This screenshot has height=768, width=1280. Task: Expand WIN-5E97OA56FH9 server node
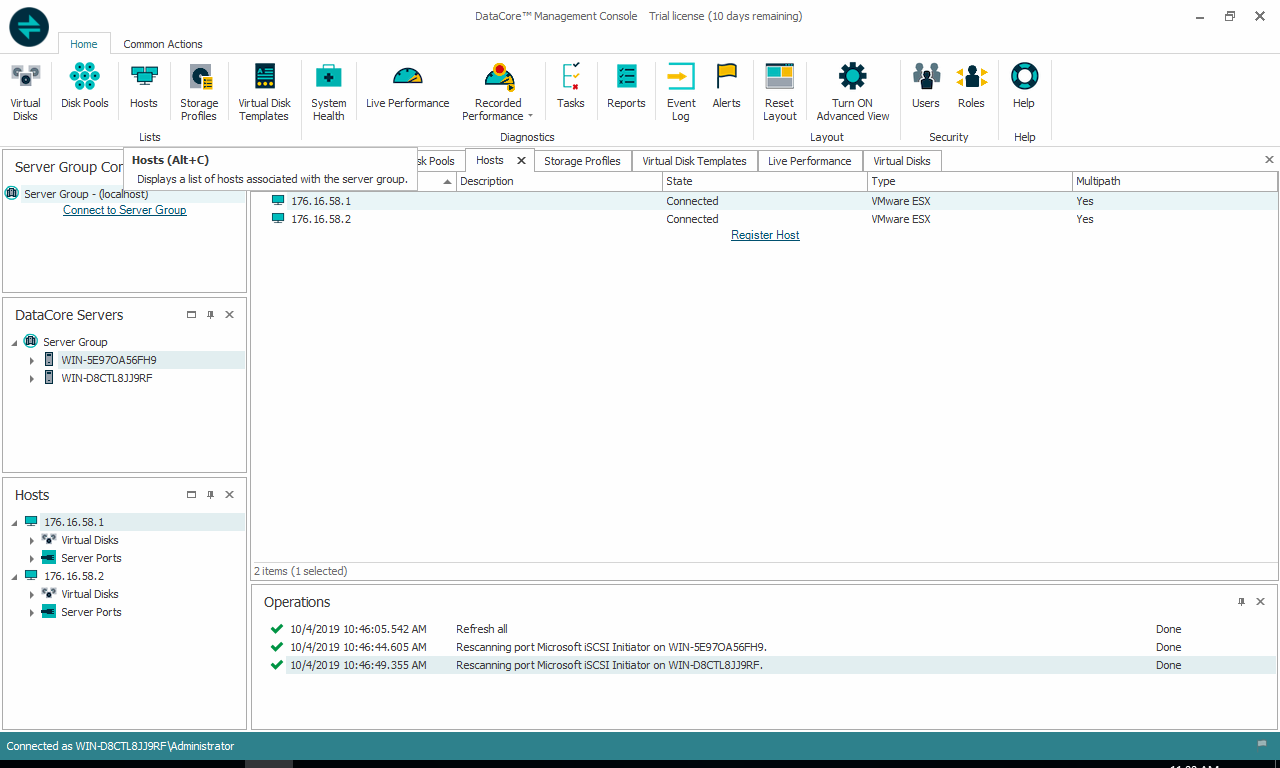coord(32,360)
